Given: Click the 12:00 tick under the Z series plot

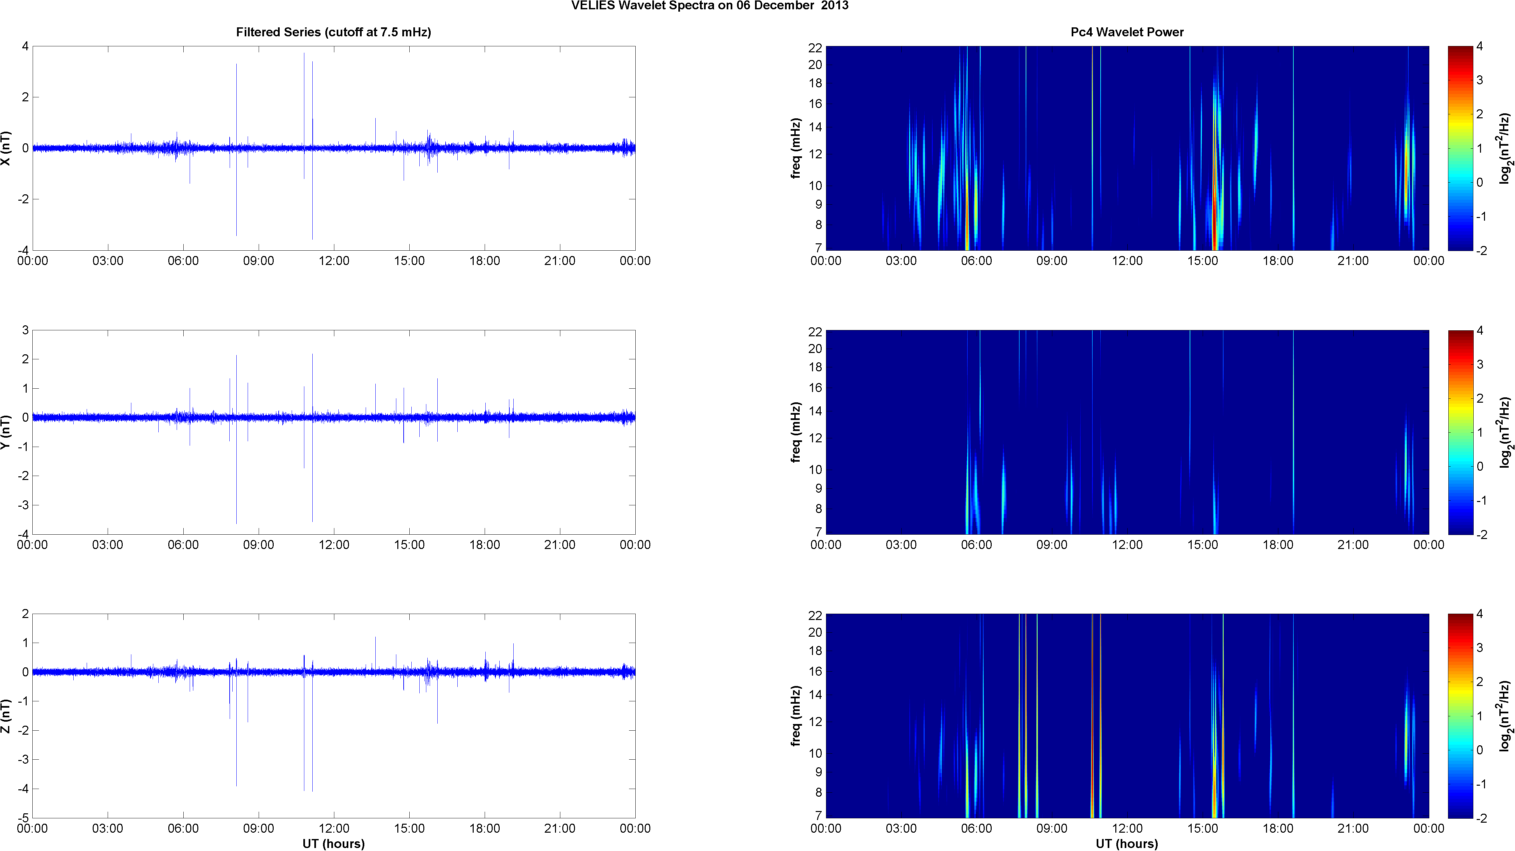Looking at the screenshot, I should [x=334, y=828].
